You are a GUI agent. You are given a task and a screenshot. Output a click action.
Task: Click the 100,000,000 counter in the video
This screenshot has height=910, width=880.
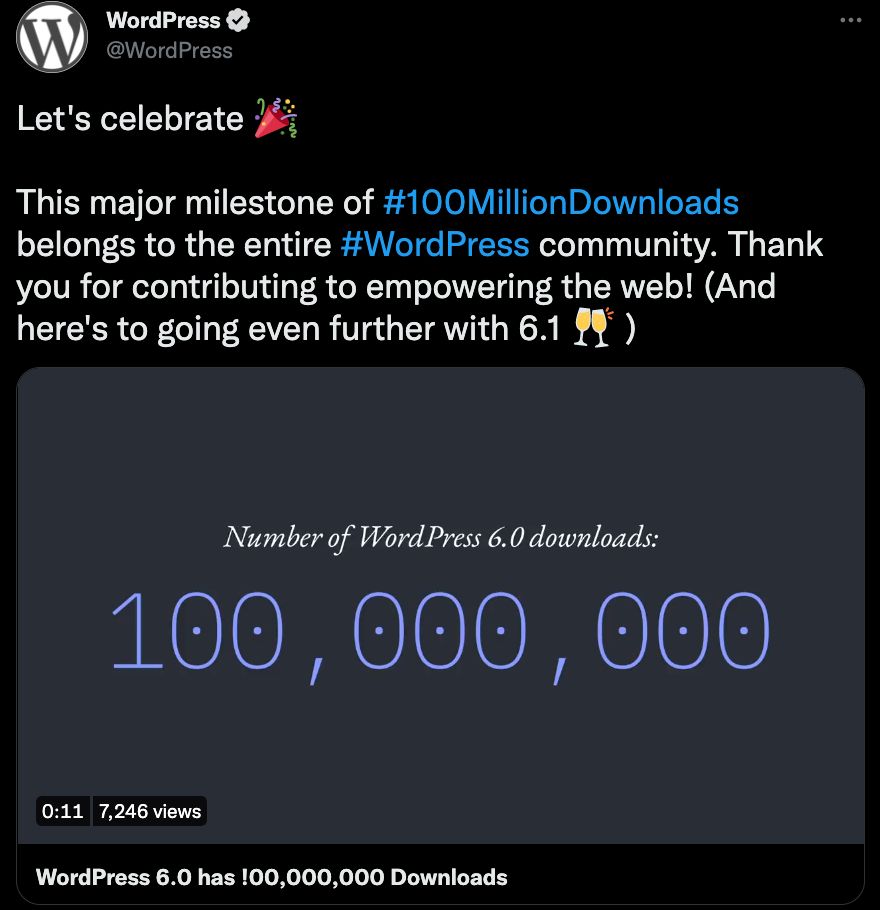coord(440,630)
